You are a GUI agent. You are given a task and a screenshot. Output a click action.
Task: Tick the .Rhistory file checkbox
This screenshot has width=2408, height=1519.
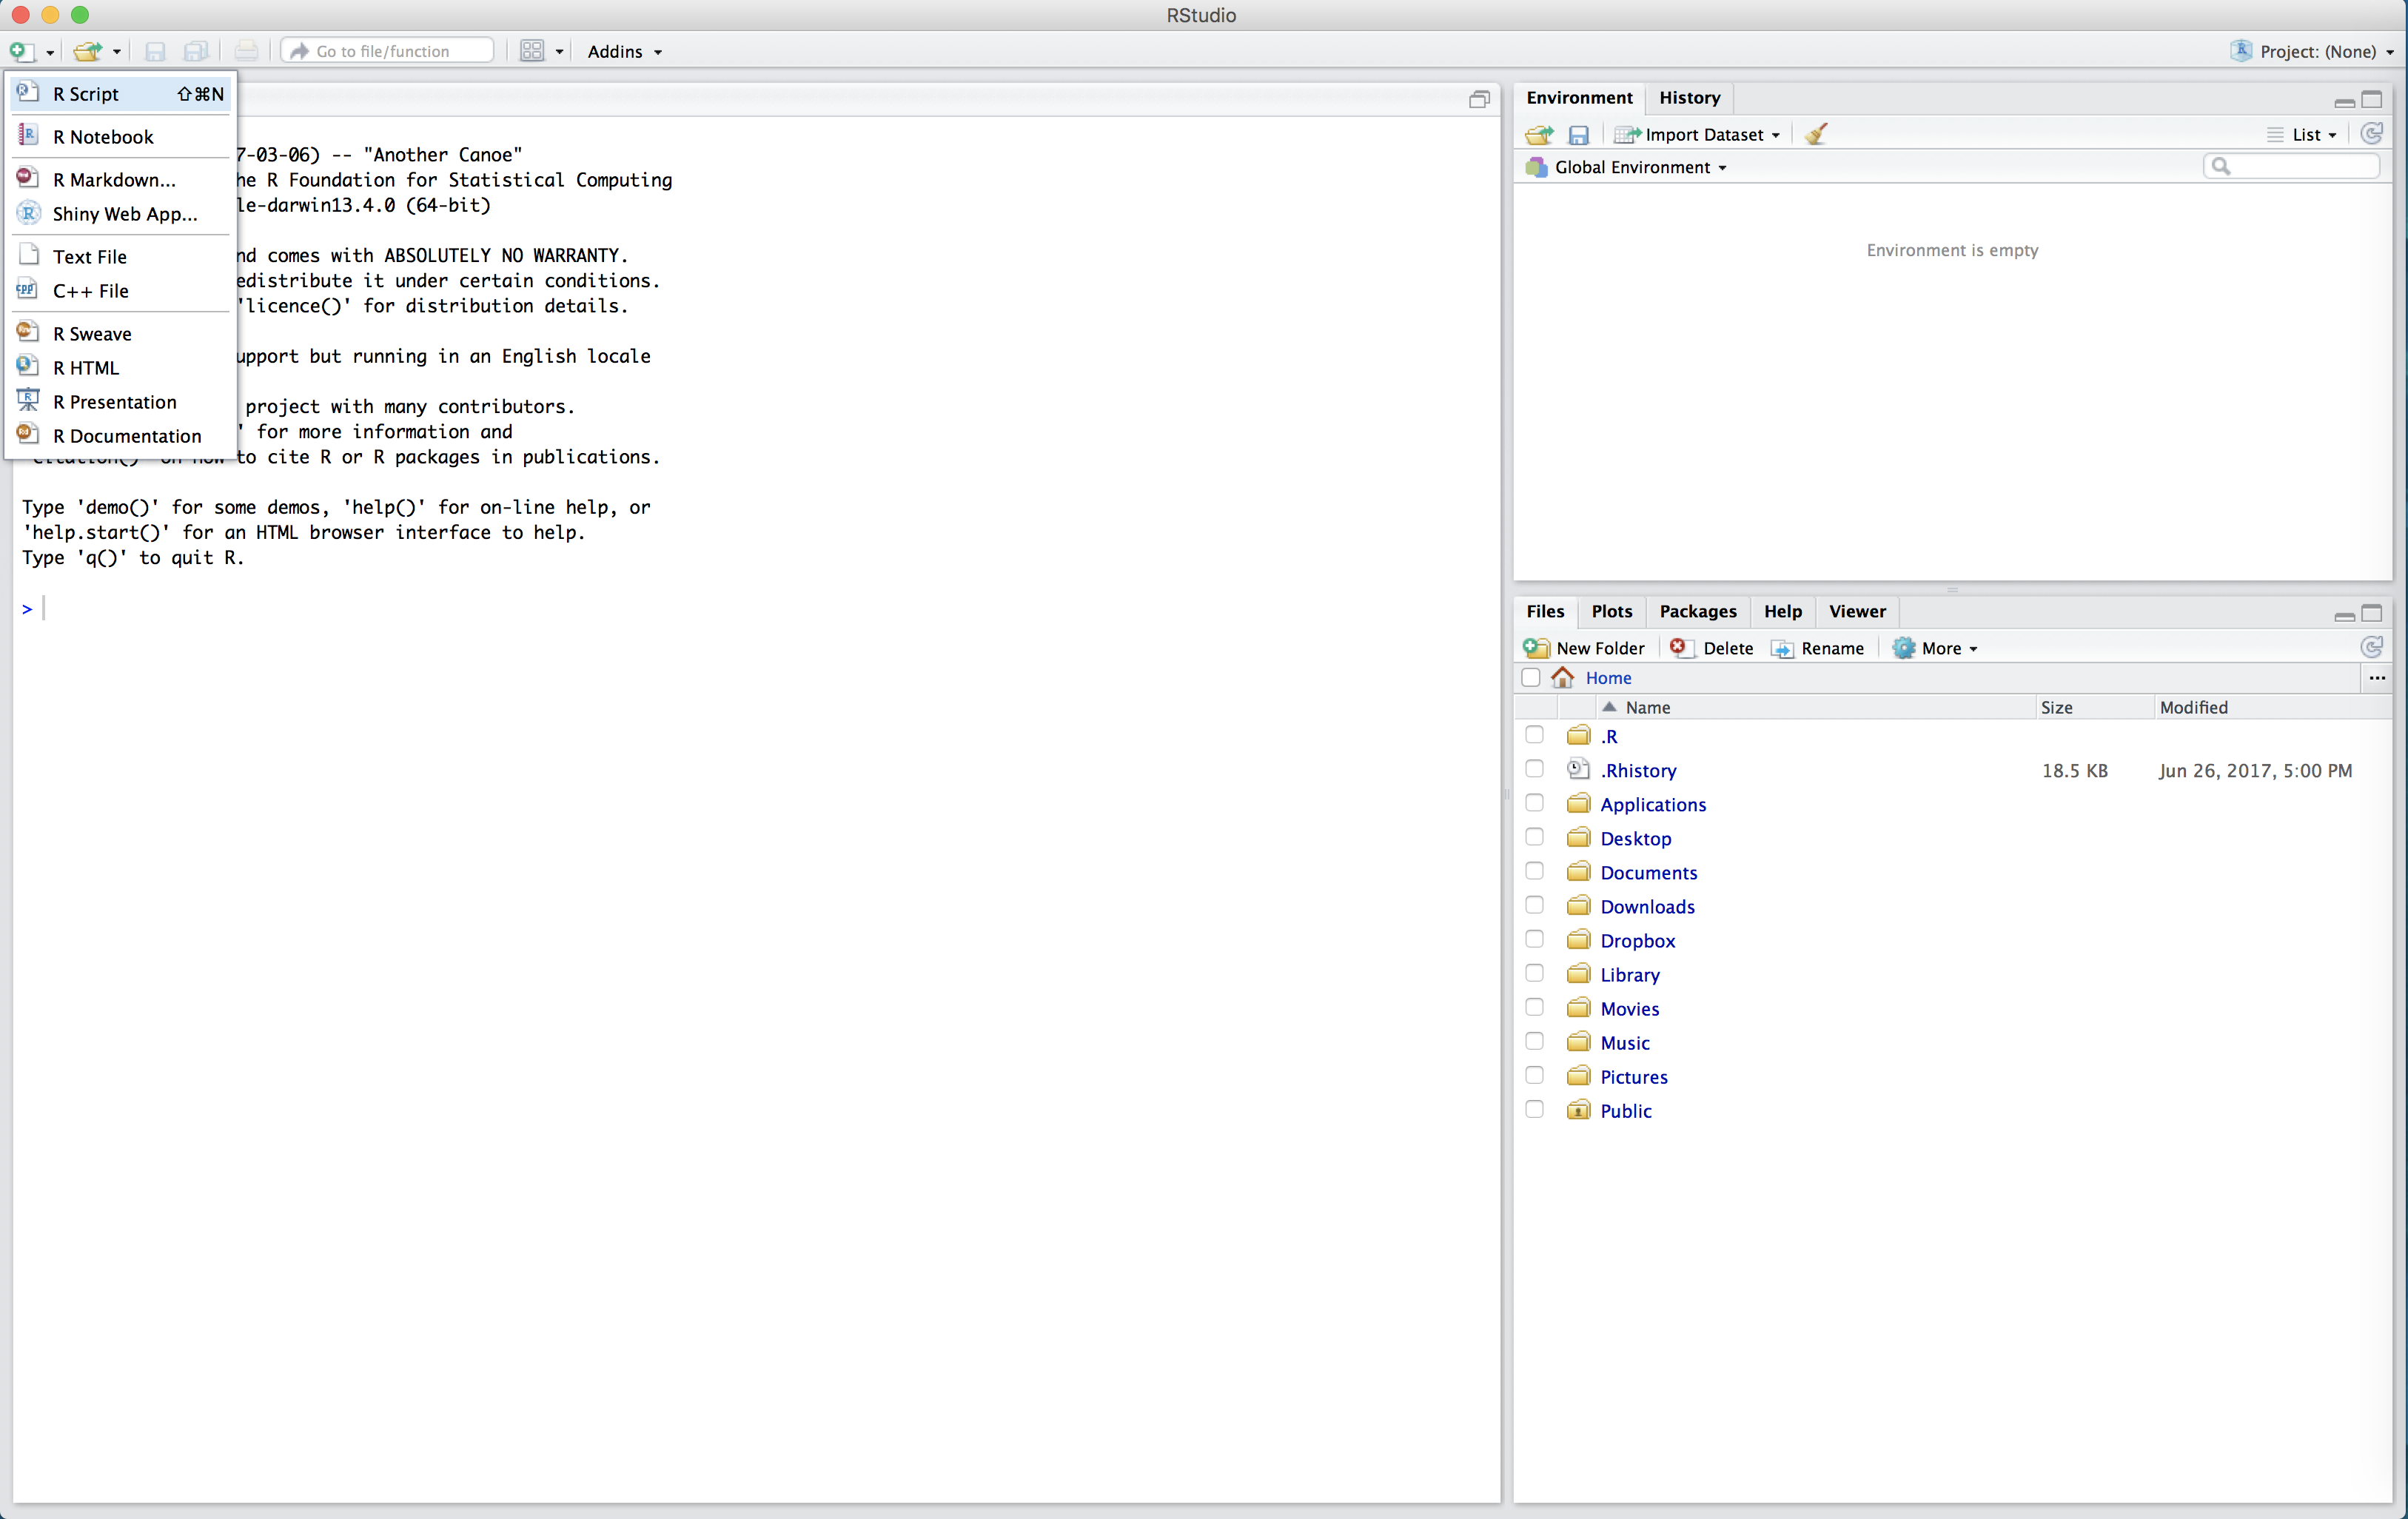[1534, 770]
